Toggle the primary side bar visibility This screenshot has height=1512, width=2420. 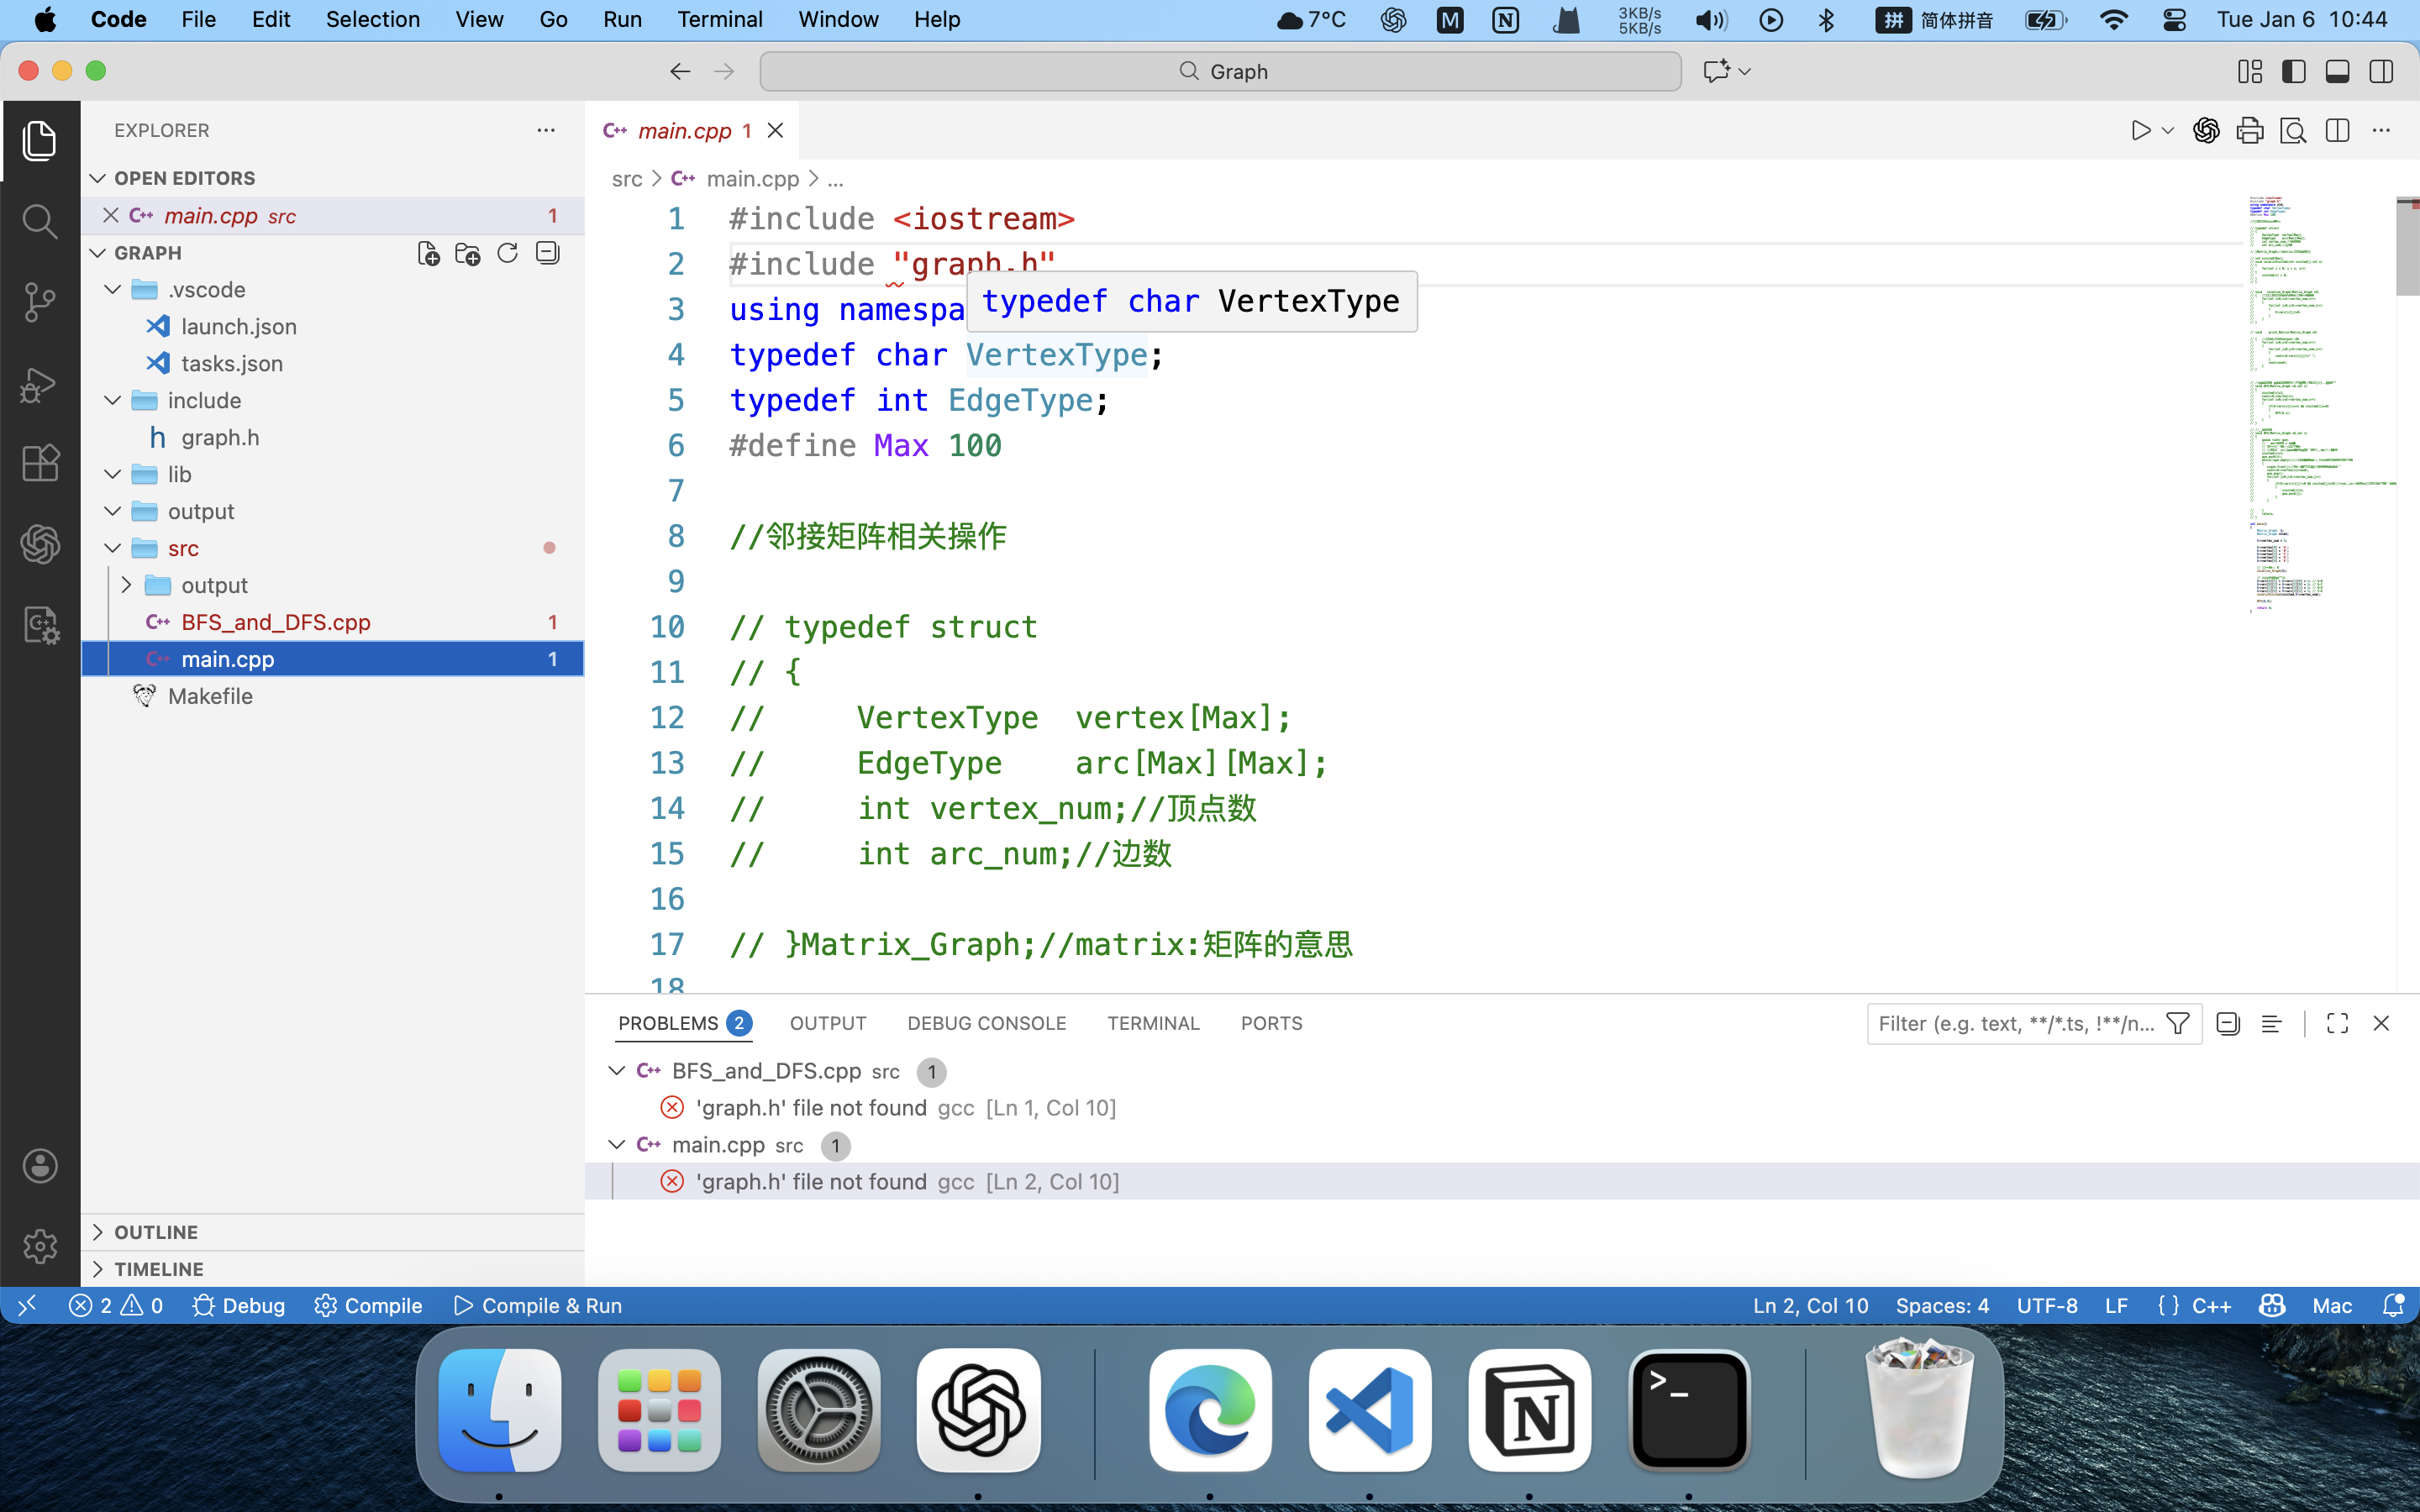[2294, 71]
